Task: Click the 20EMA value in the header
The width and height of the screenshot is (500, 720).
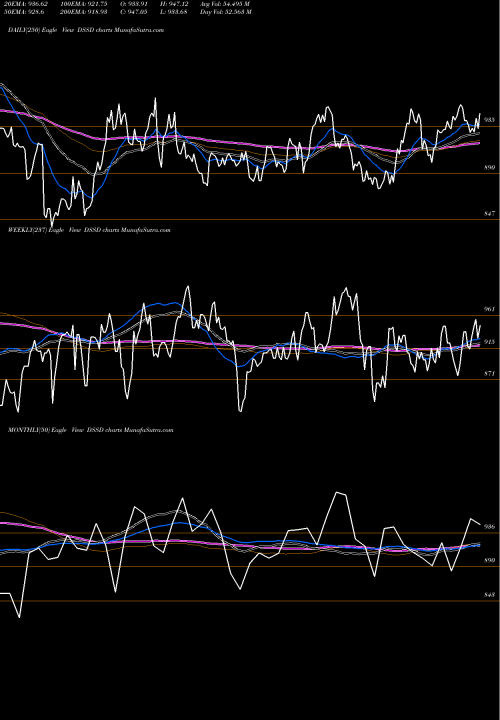Action: (x=26, y=4)
